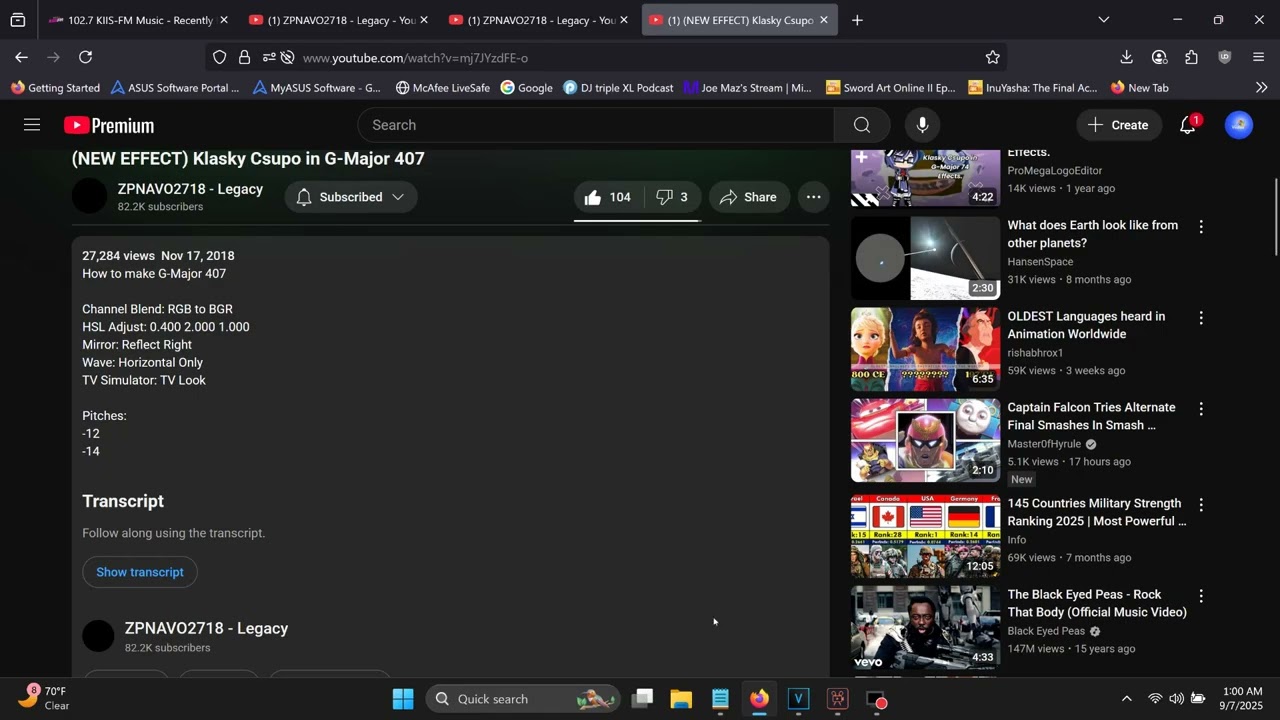Open a new Firefox tab
The image size is (1280, 720).
857,20
